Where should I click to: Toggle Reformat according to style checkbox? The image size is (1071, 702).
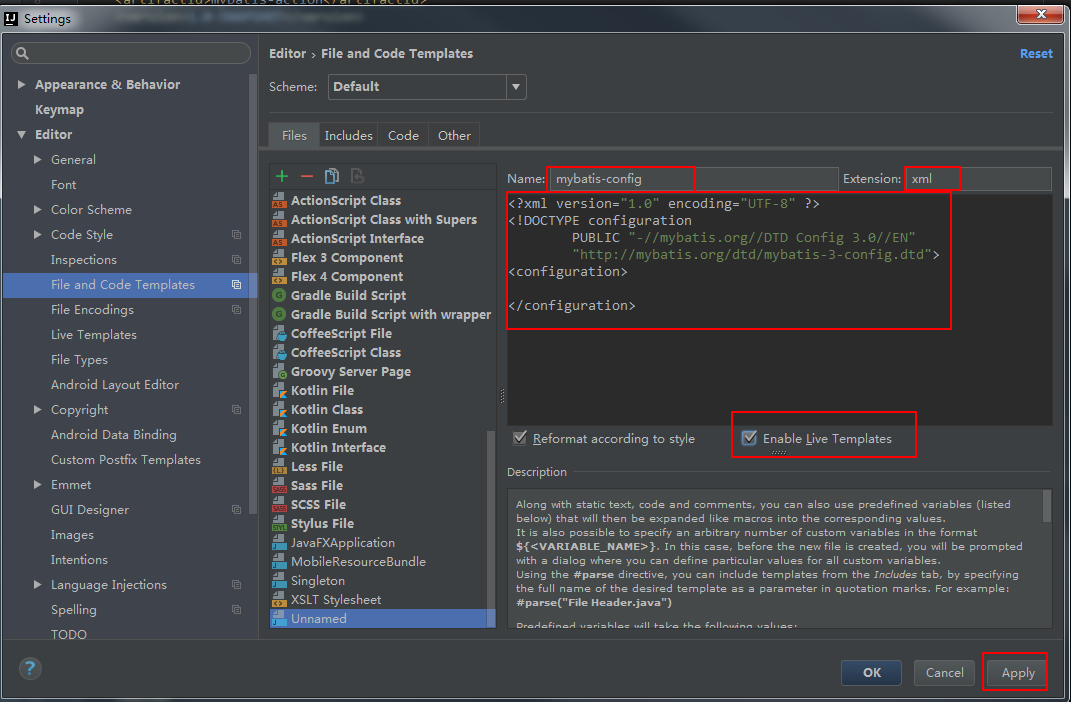click(x=520, y=438)
